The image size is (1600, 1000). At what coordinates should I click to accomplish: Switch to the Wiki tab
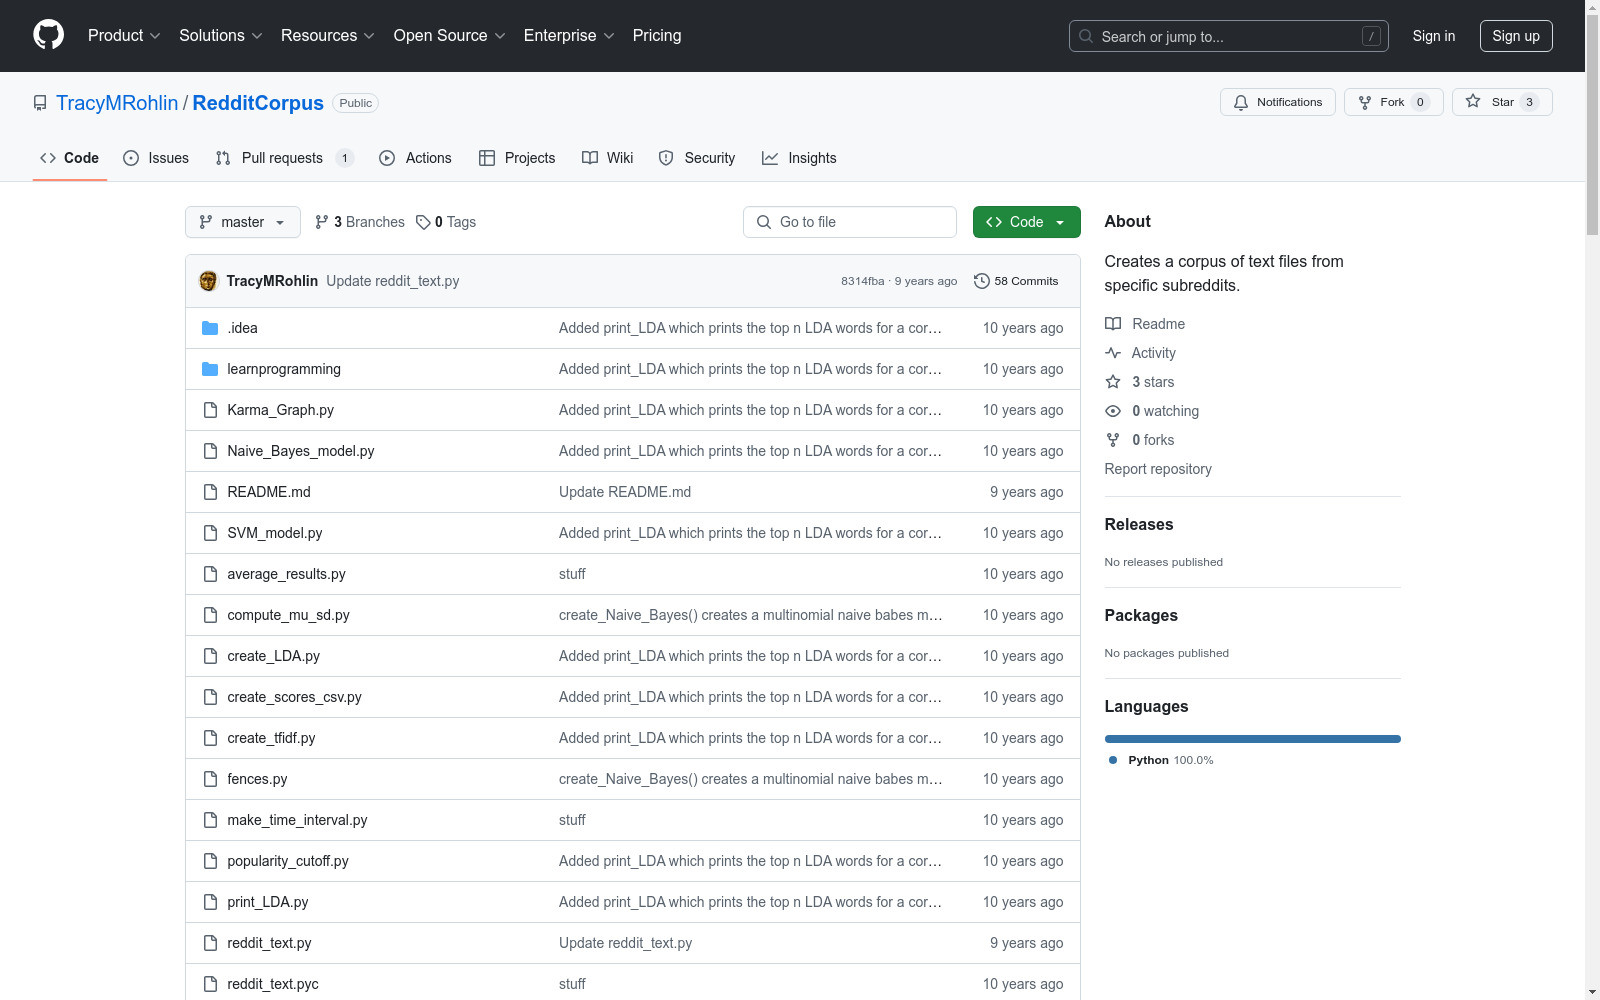coord(608,158)
